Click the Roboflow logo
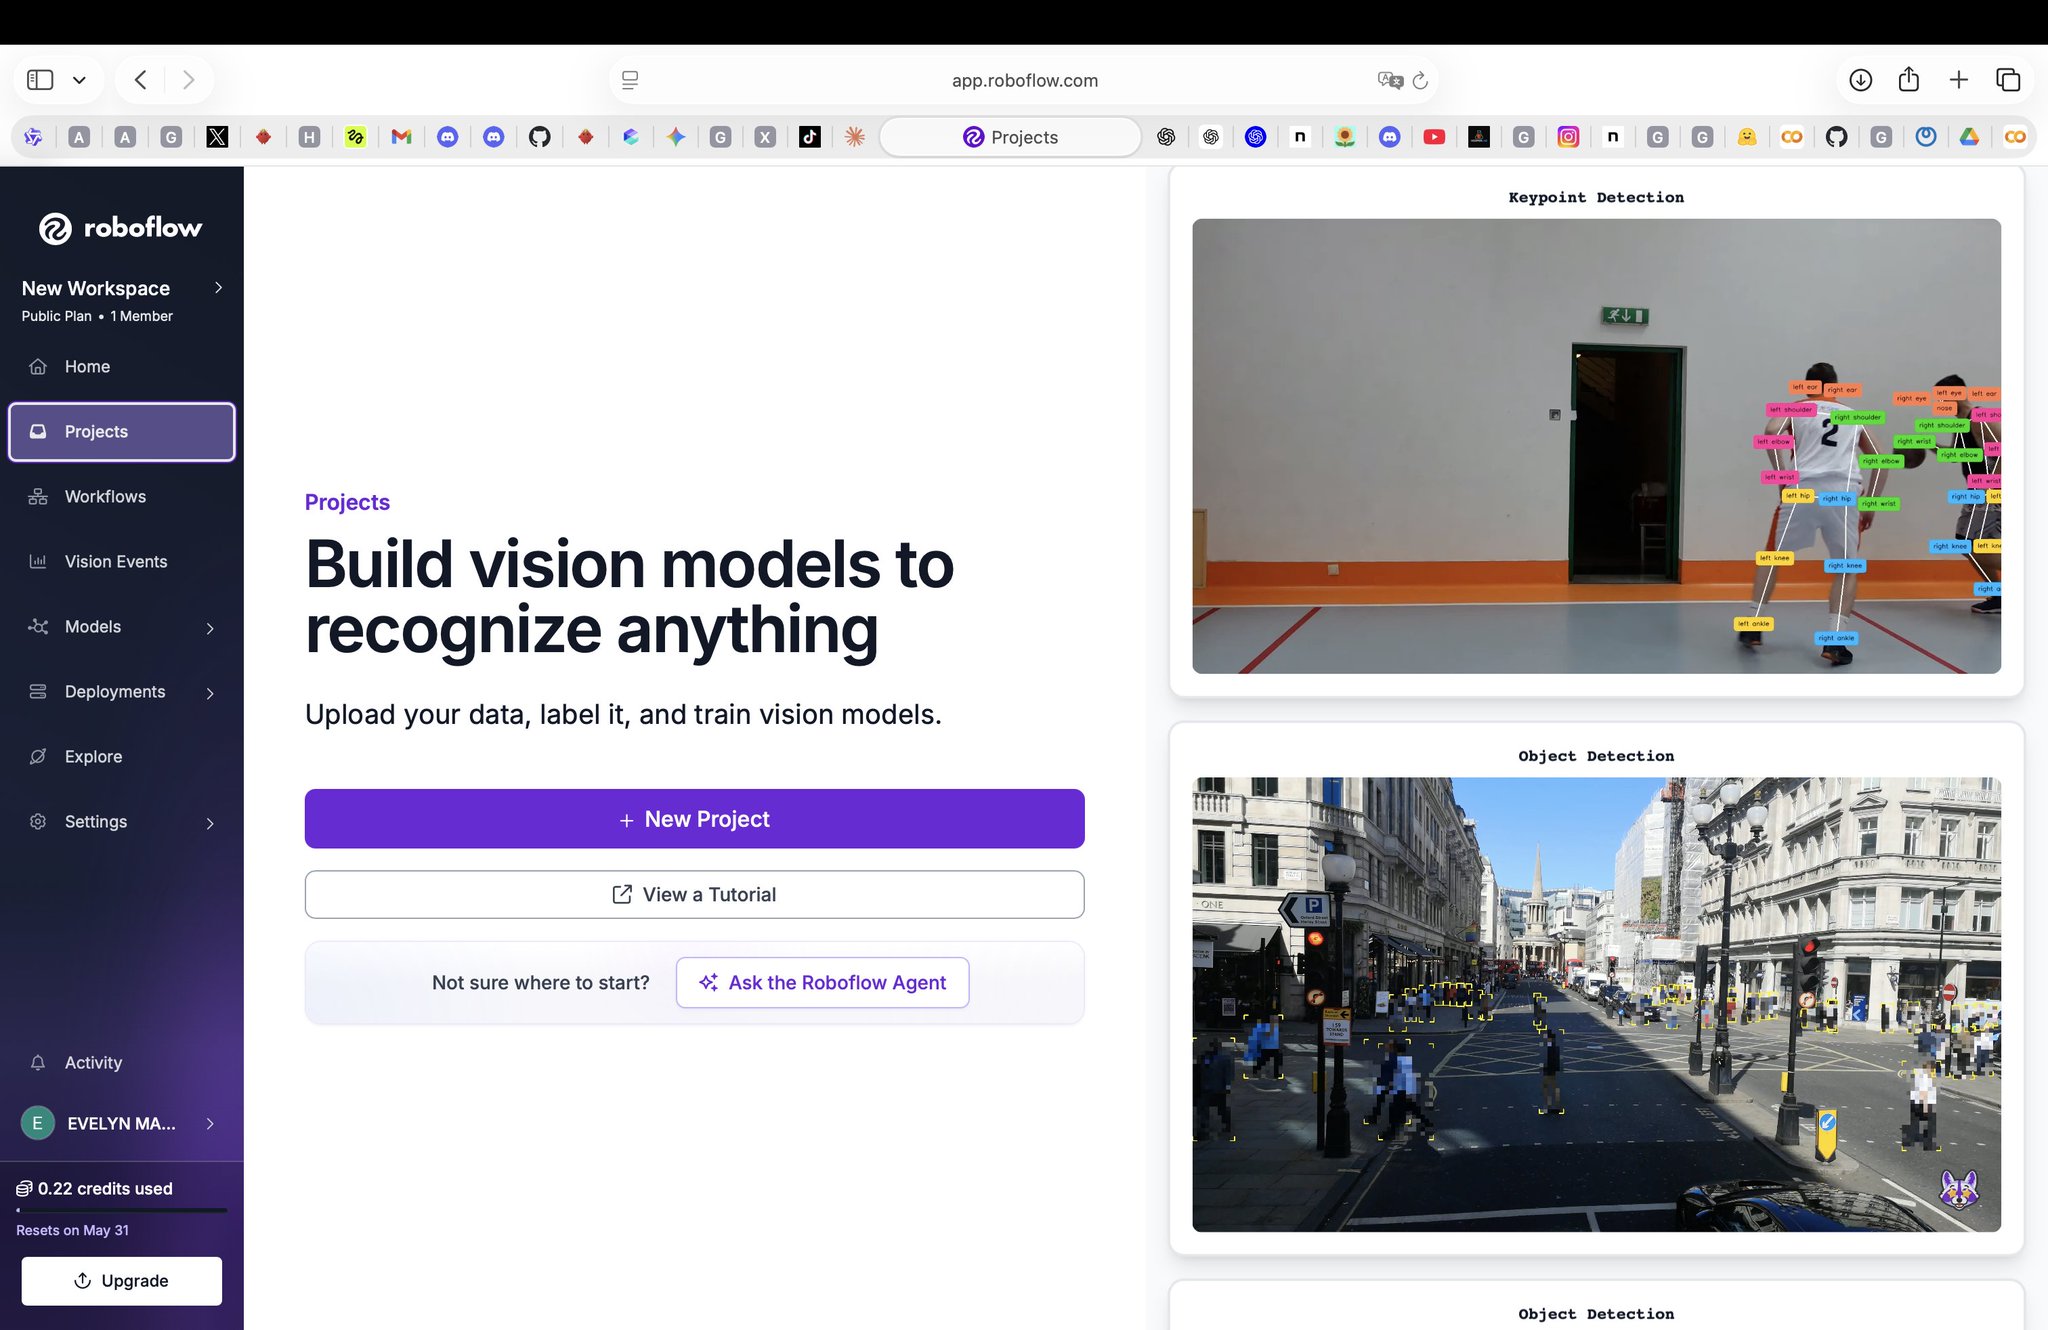 coord(120,228)
